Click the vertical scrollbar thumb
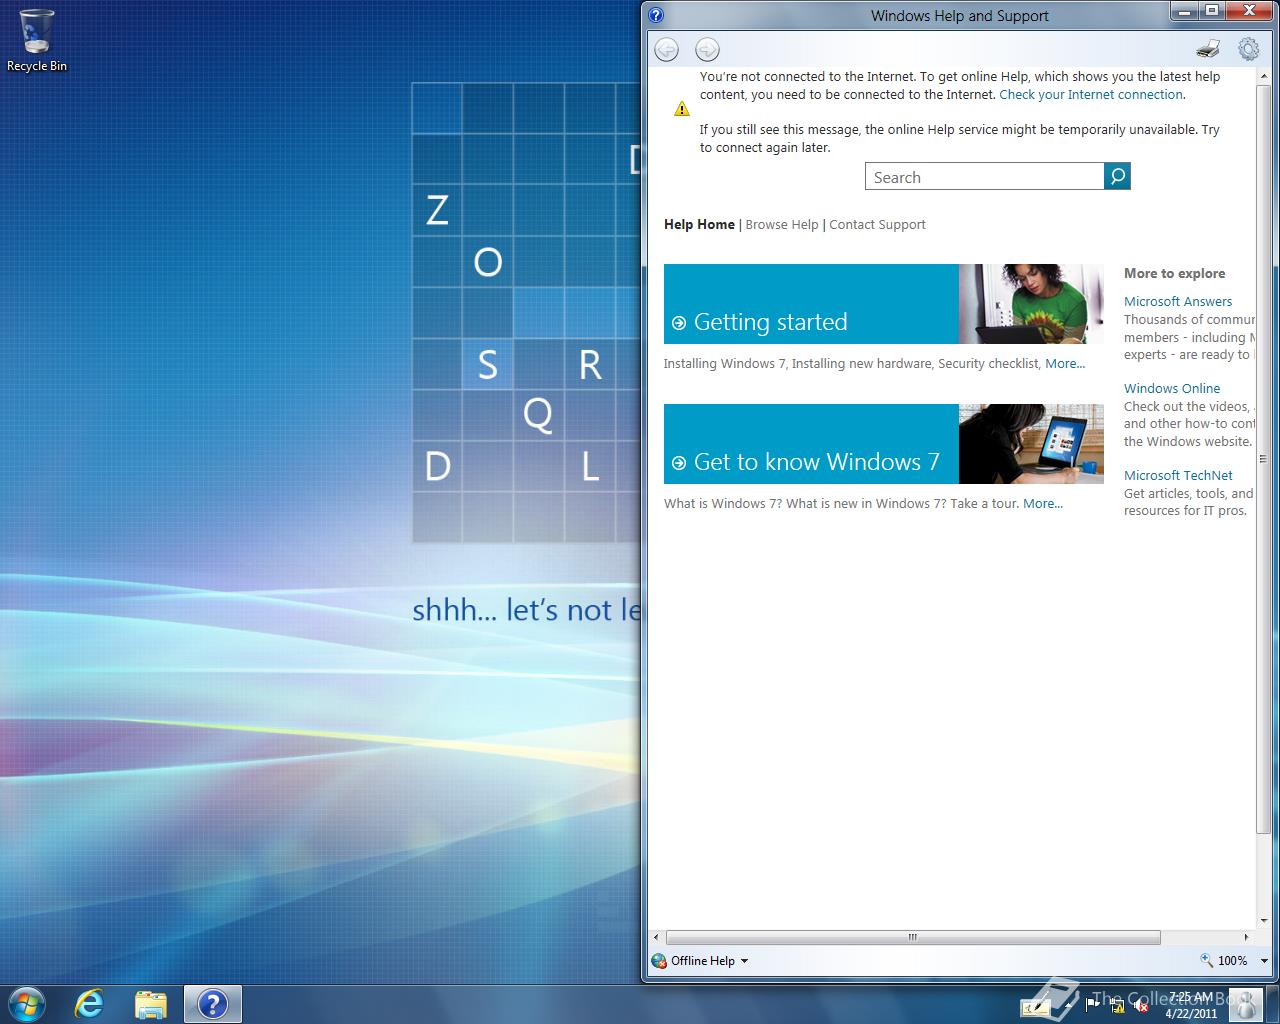1280x1024 pixels. pos(1263,458)
